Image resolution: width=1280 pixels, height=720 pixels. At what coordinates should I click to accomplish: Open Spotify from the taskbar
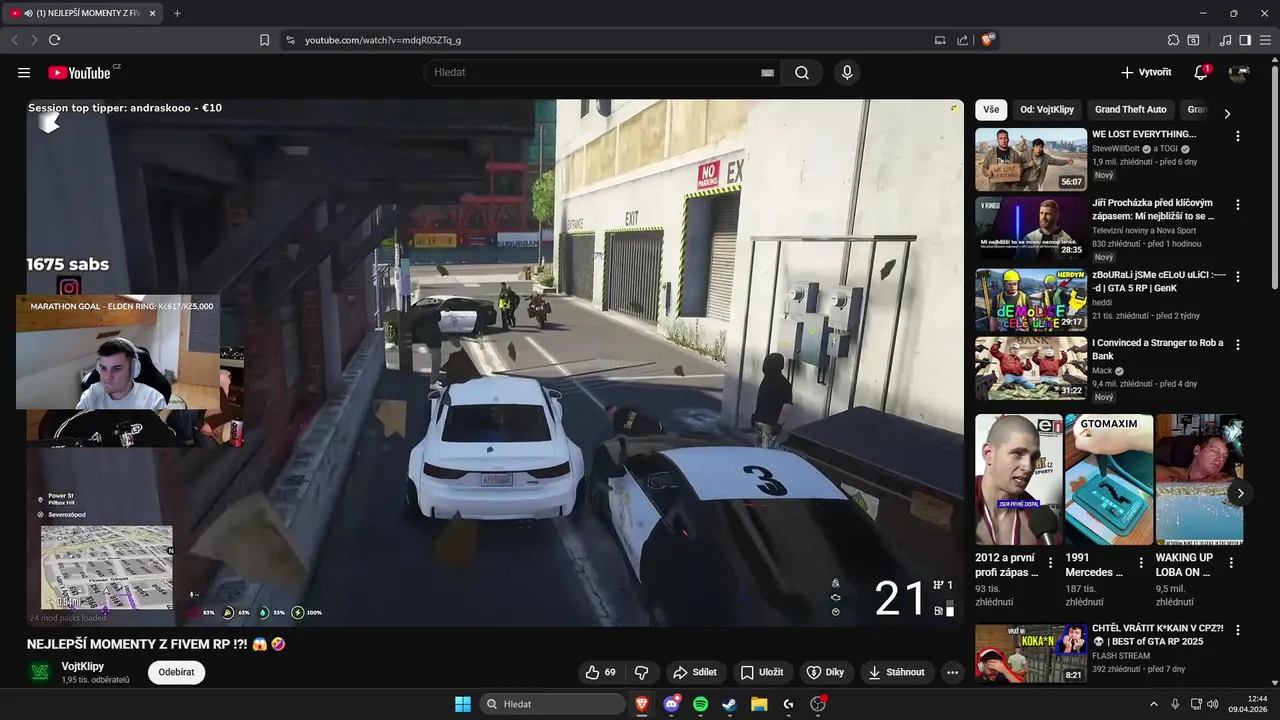[x=700, y=704]
